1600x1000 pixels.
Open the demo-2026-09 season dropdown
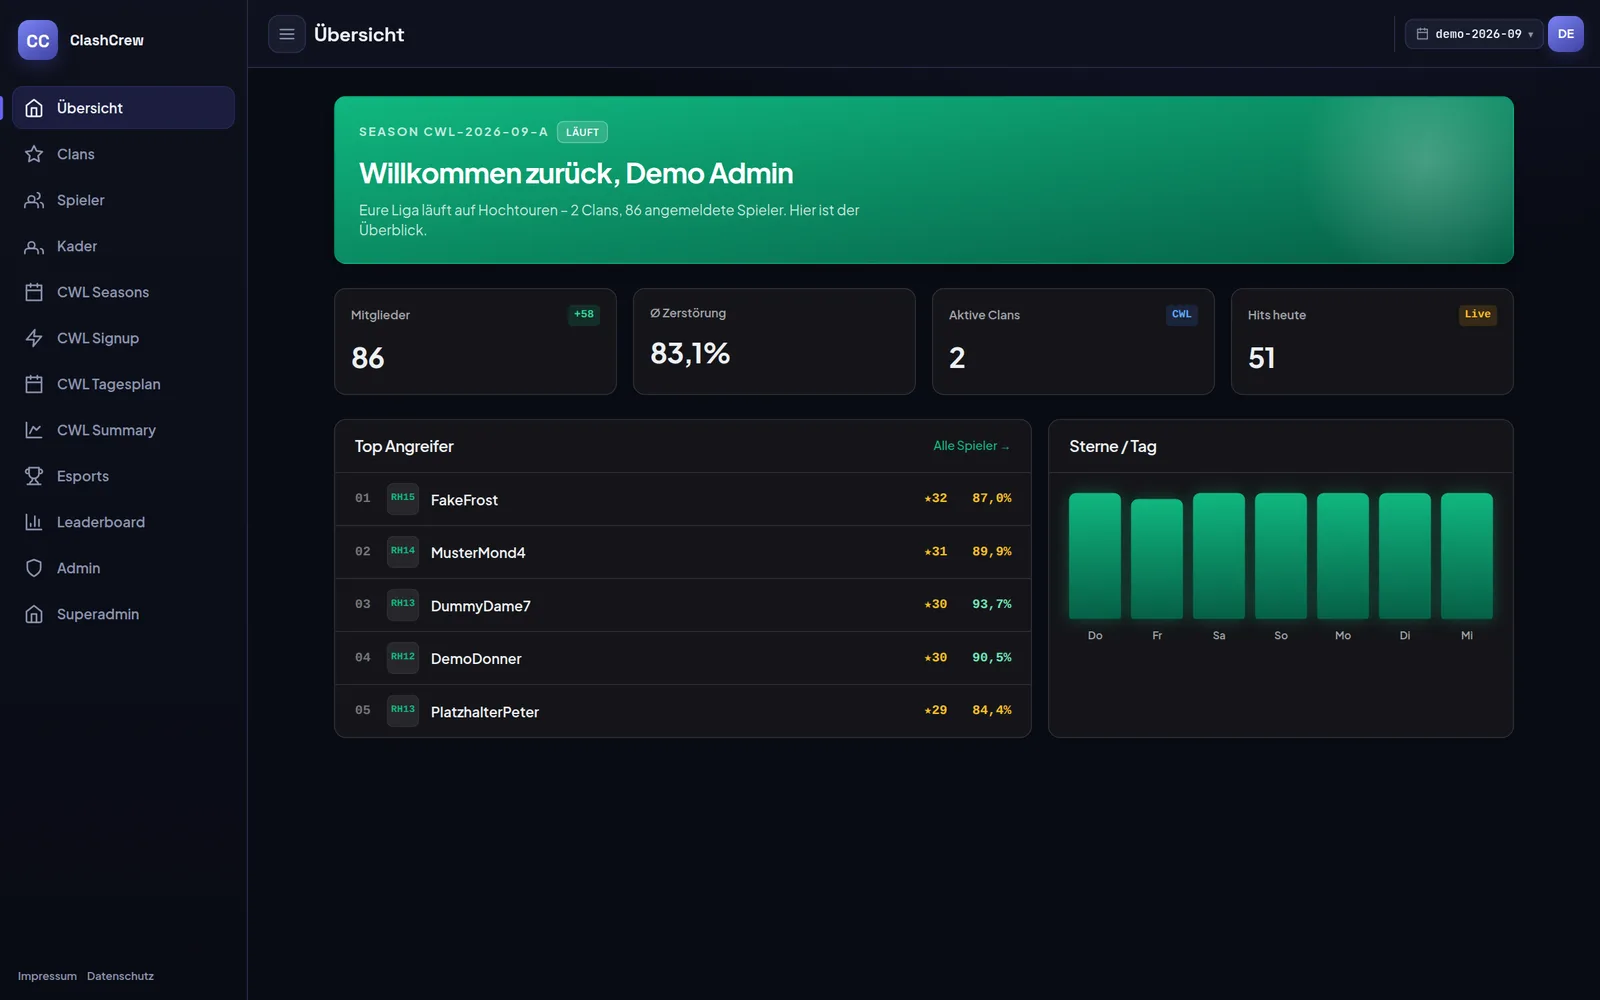pos(1474,34)
